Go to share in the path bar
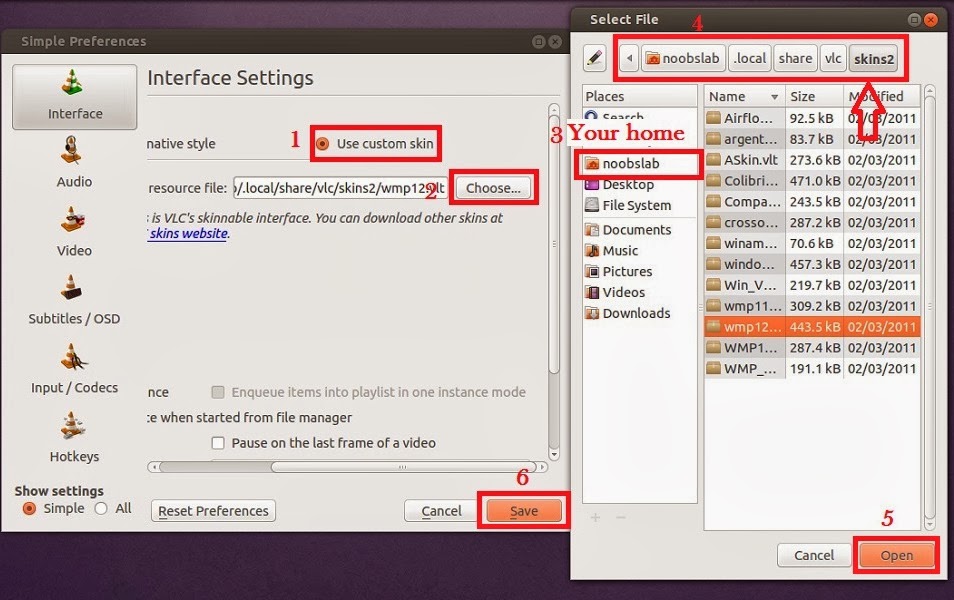This screenshot has height=600, width=954. pyautogui.click(x=795, y=58)
